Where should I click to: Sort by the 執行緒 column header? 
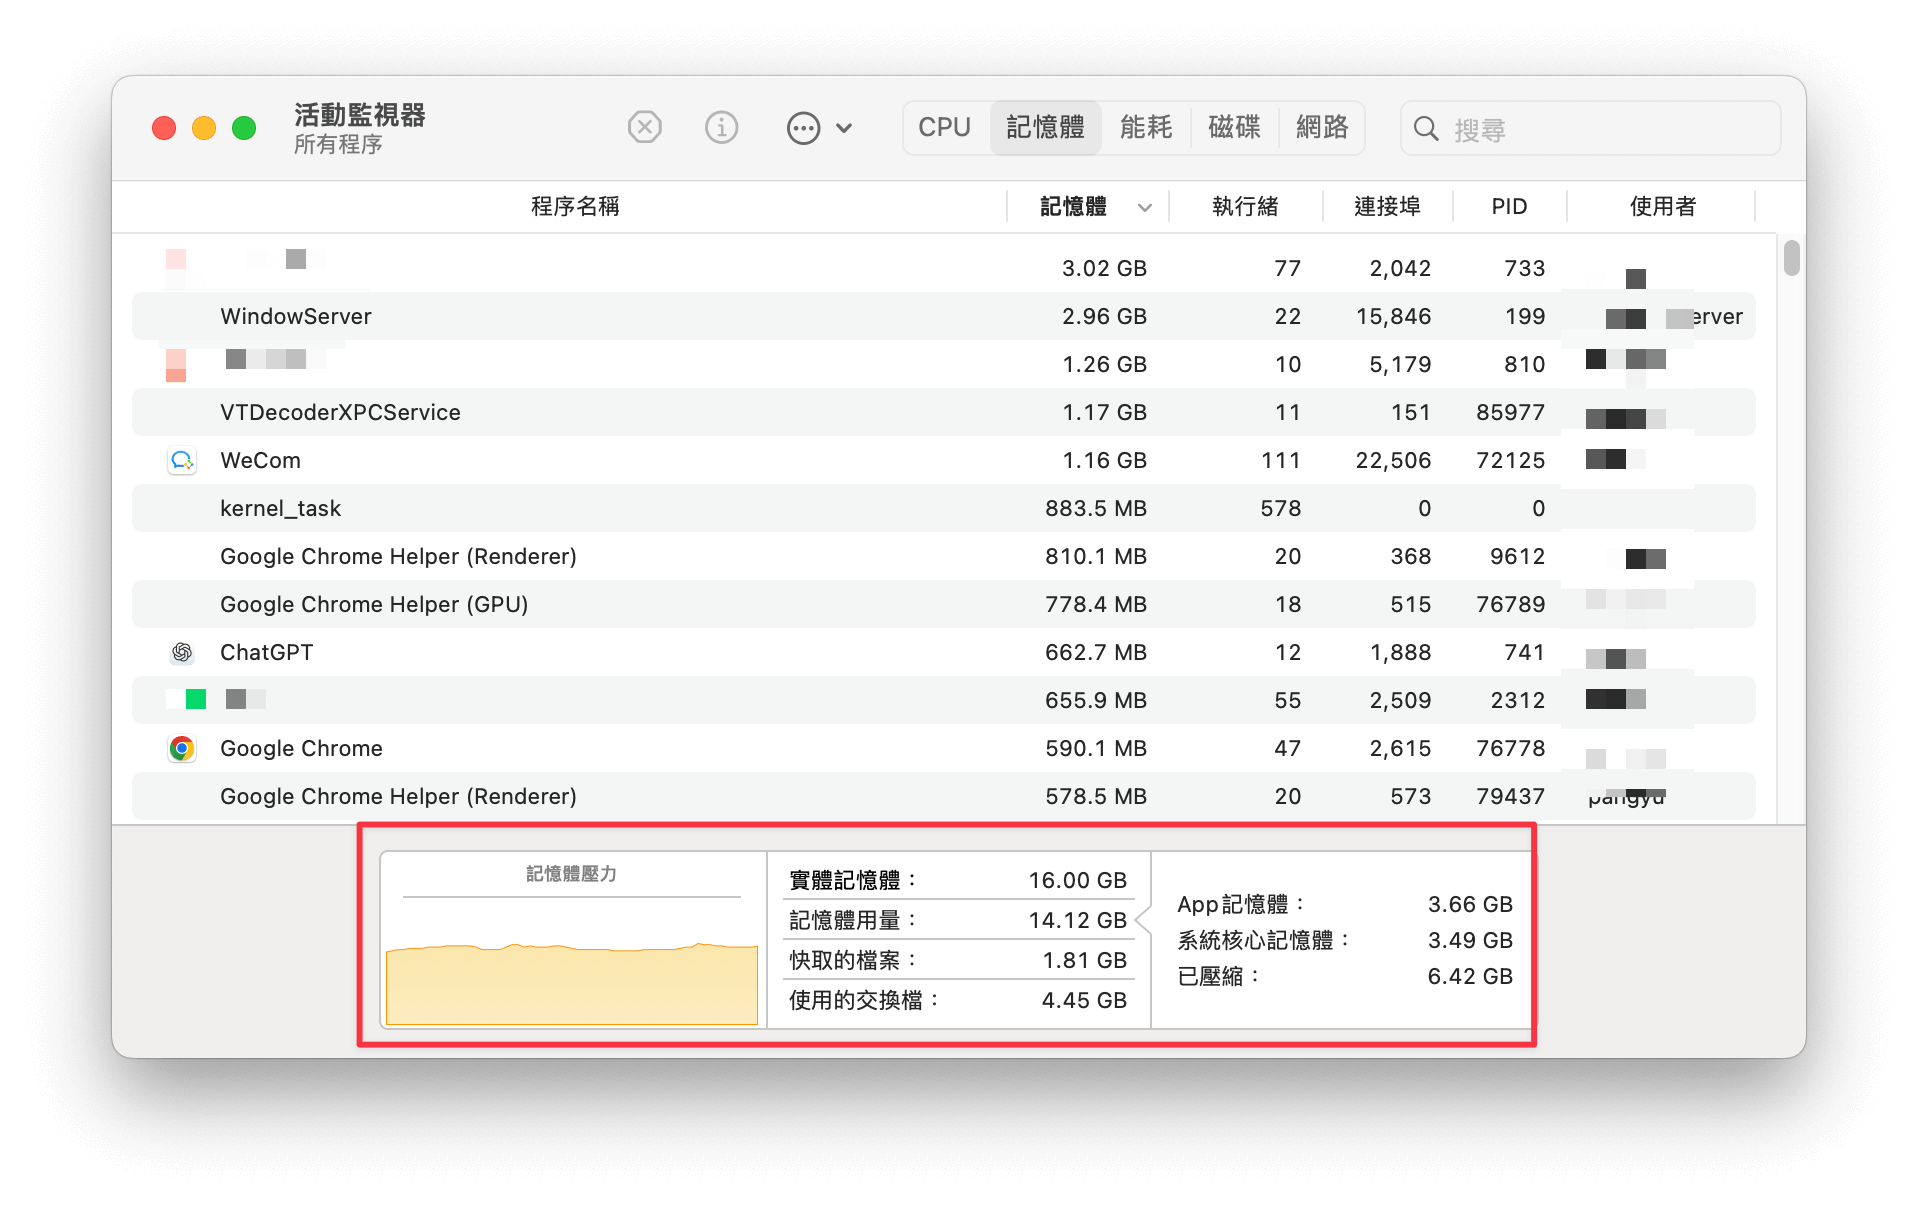coord(1245,206)
